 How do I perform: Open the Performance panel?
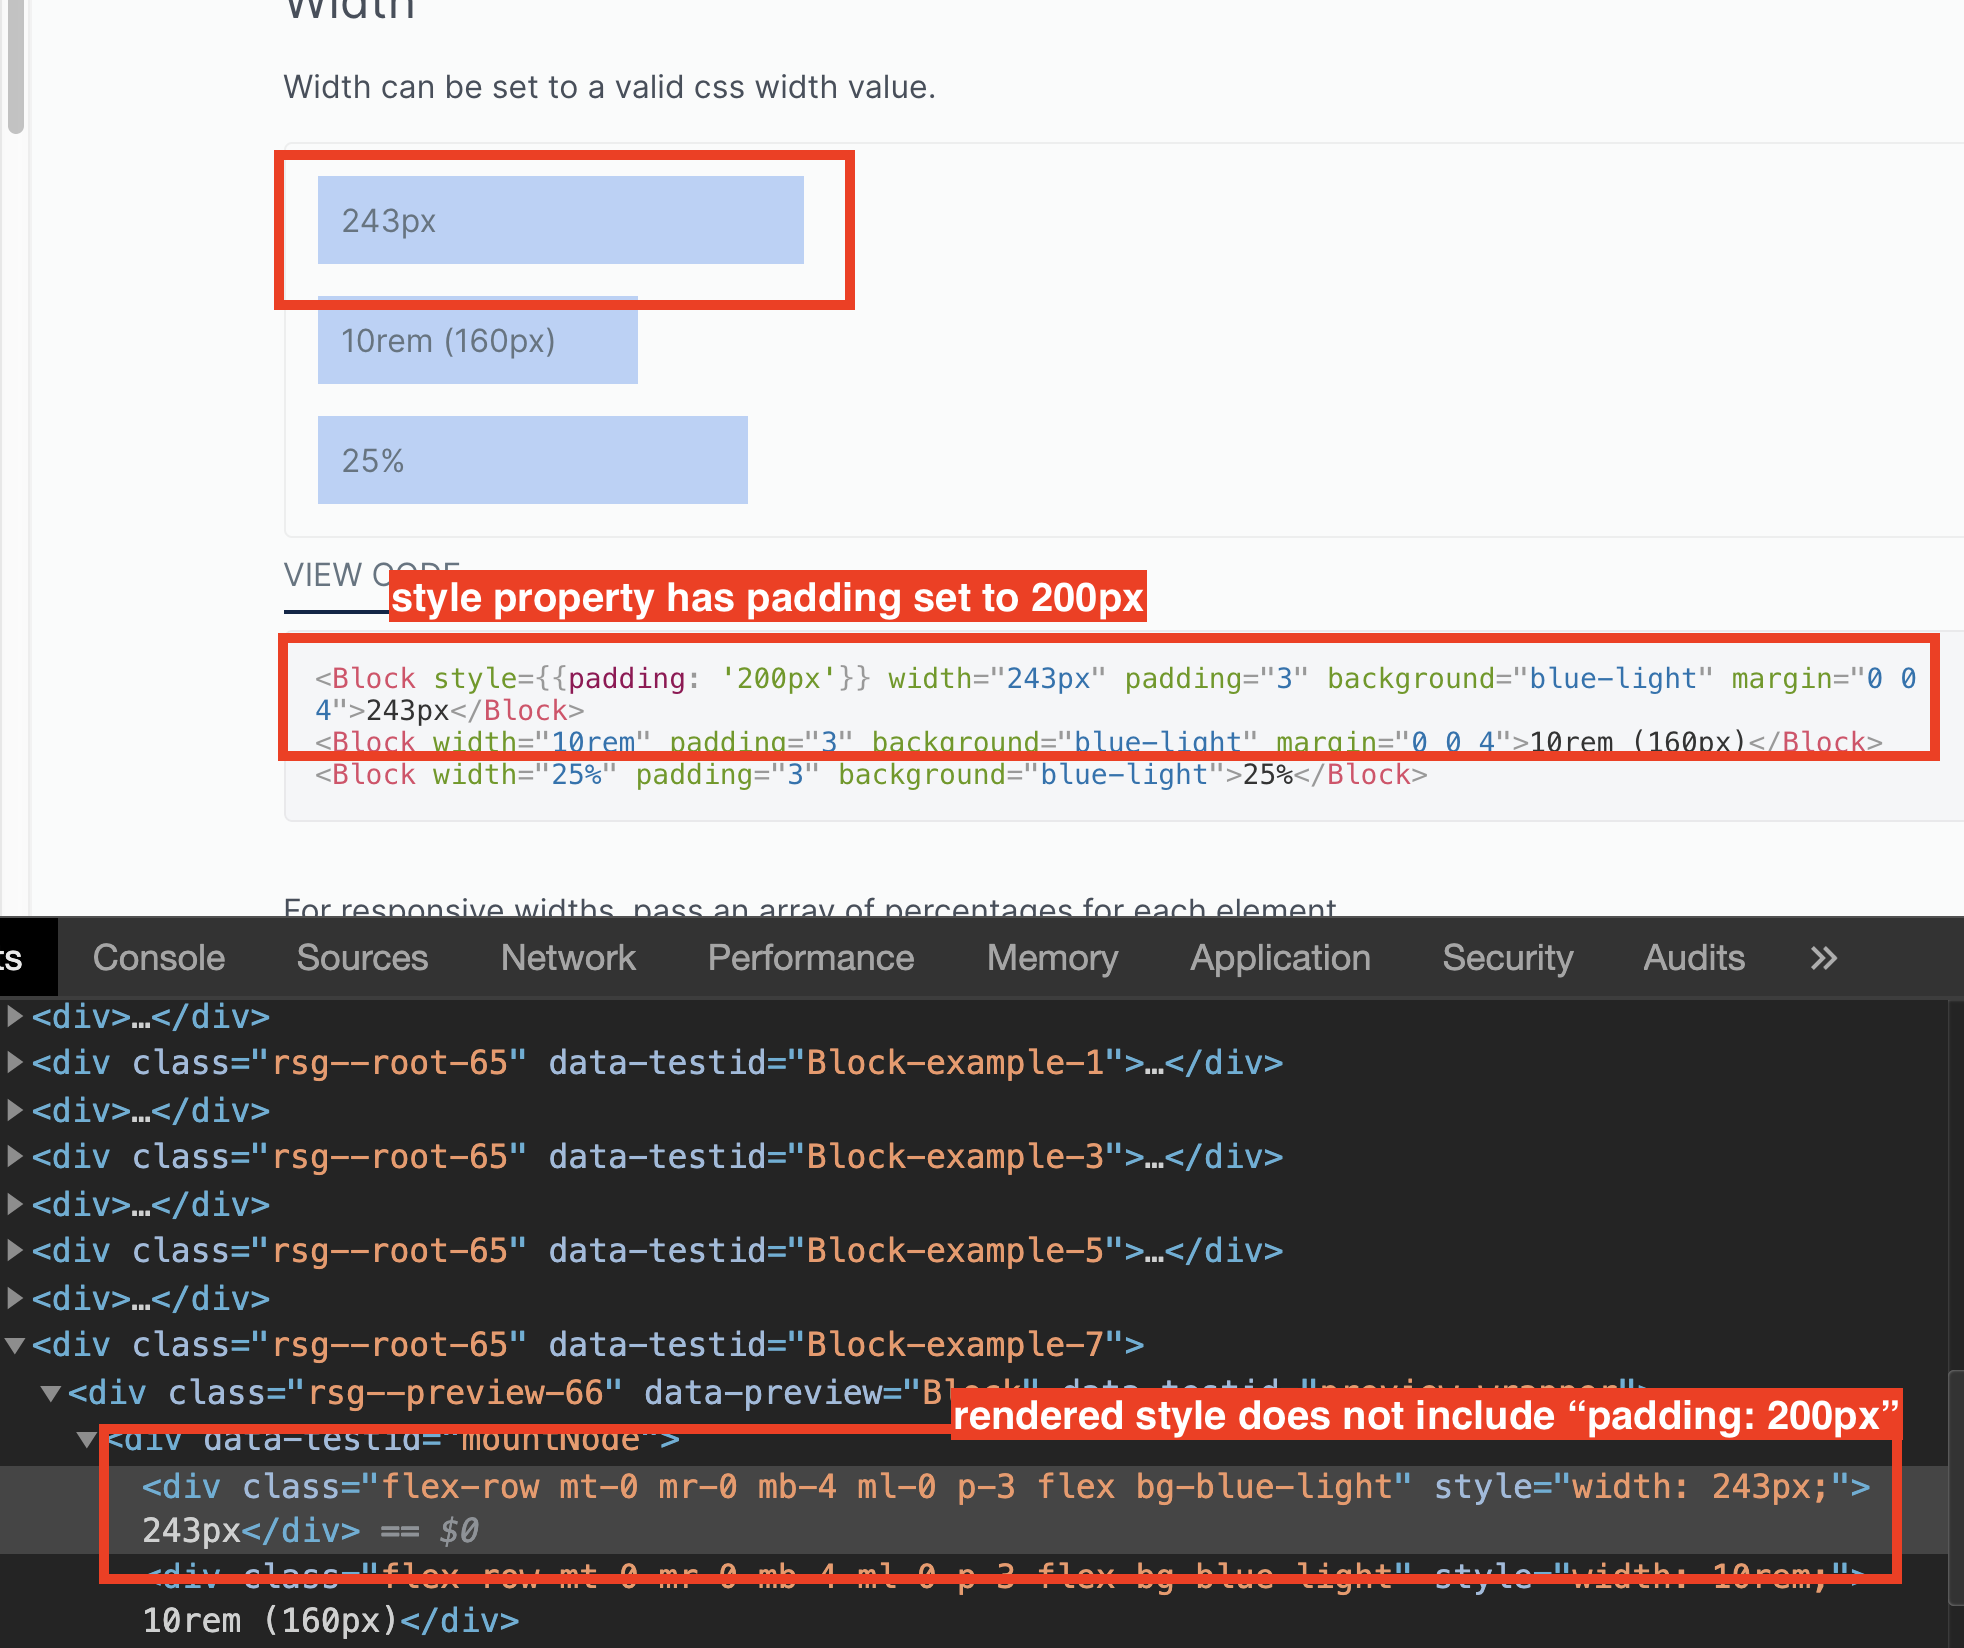click(810, 957)
